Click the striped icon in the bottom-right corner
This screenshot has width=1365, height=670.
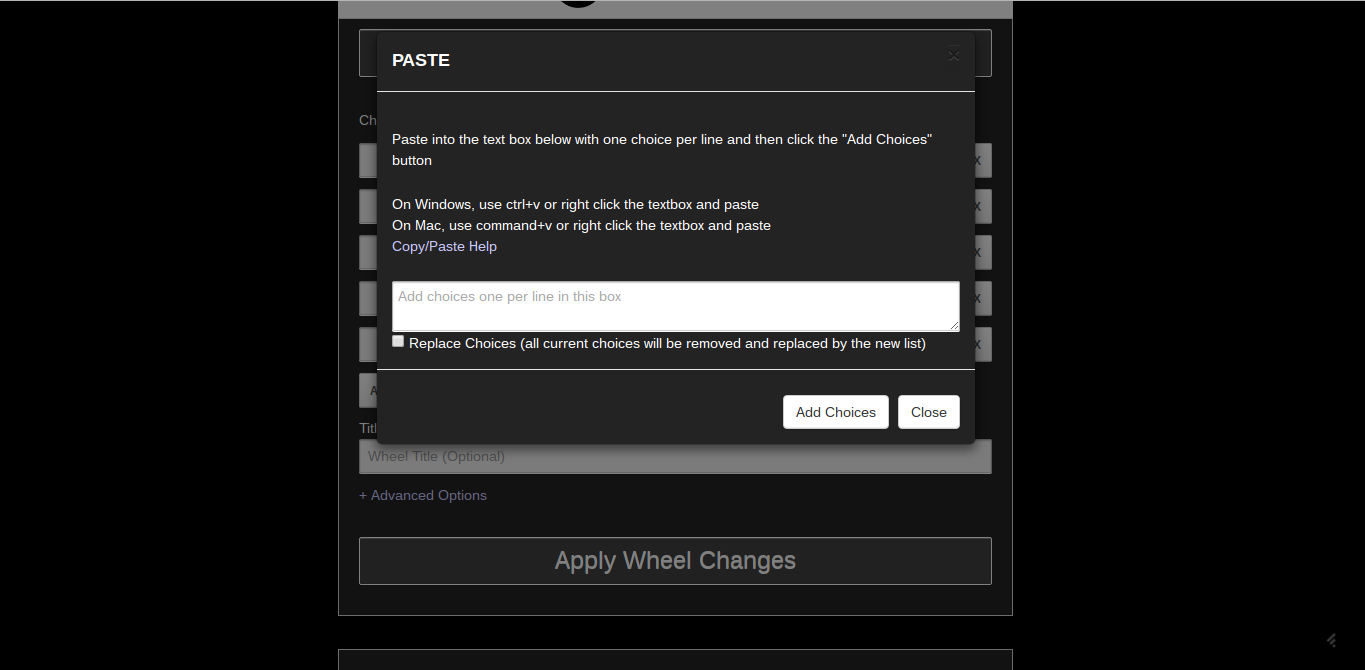pos(1332,640)
